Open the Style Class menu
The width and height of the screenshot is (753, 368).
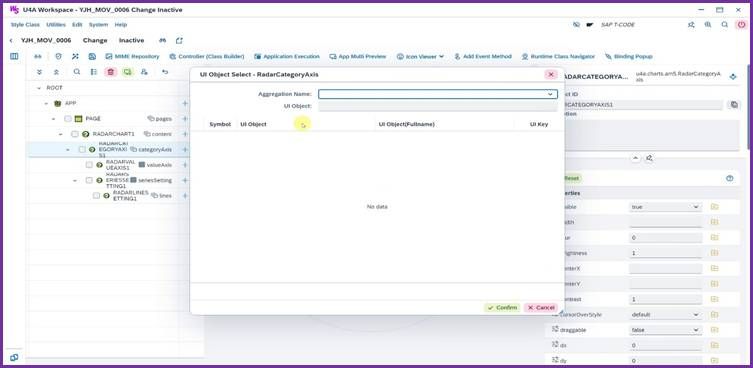[x=25, y=25]
